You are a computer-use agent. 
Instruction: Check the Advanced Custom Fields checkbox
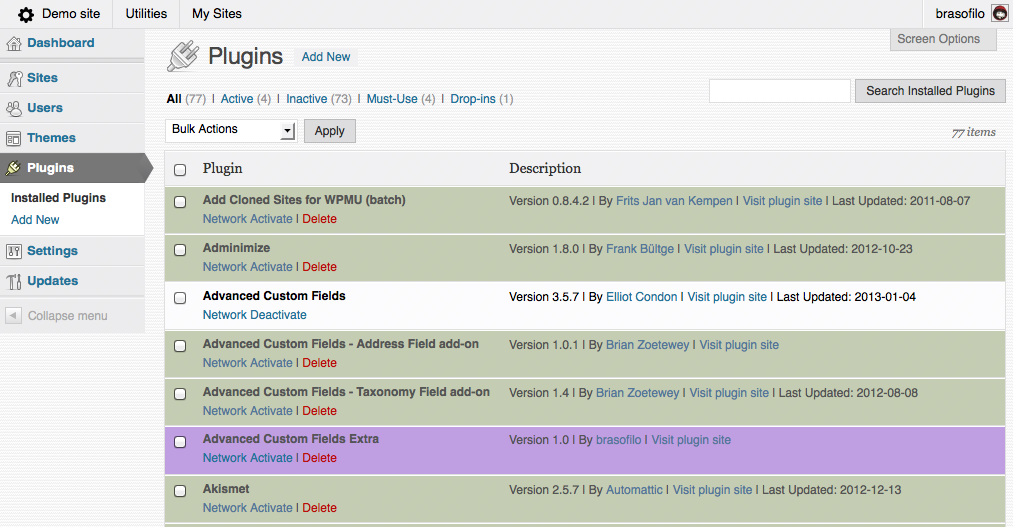pos(180,298)
